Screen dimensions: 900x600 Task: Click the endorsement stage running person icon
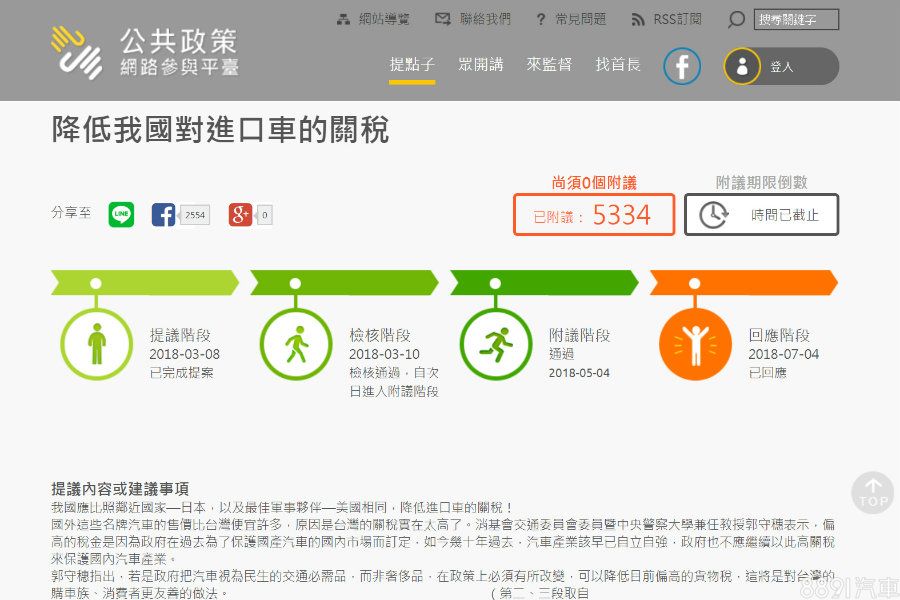click(x=495, y=345)
